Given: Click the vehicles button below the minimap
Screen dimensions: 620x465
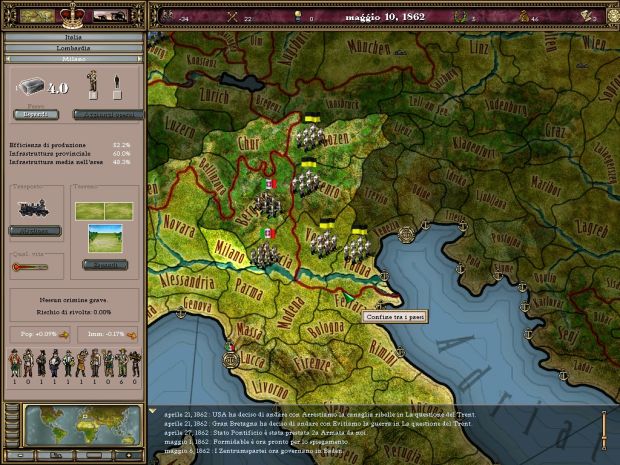Looking at the screenshot, I should click(56, 456).
